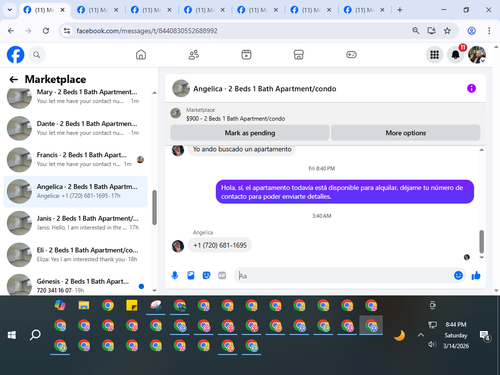Viewport: 500px width, 375px height.
Task: Click Angelica's conversation header title
Action: click(265, 89)
